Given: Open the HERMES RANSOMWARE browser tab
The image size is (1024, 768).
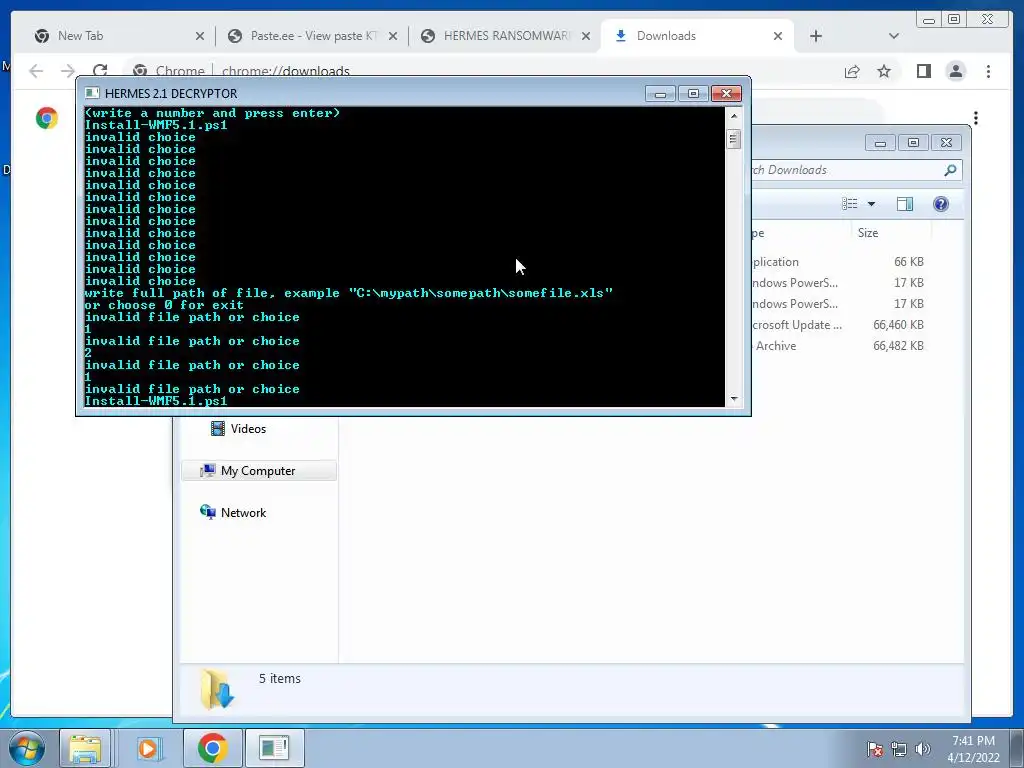Looking at the screenshot, I should (x=505, y=36).
